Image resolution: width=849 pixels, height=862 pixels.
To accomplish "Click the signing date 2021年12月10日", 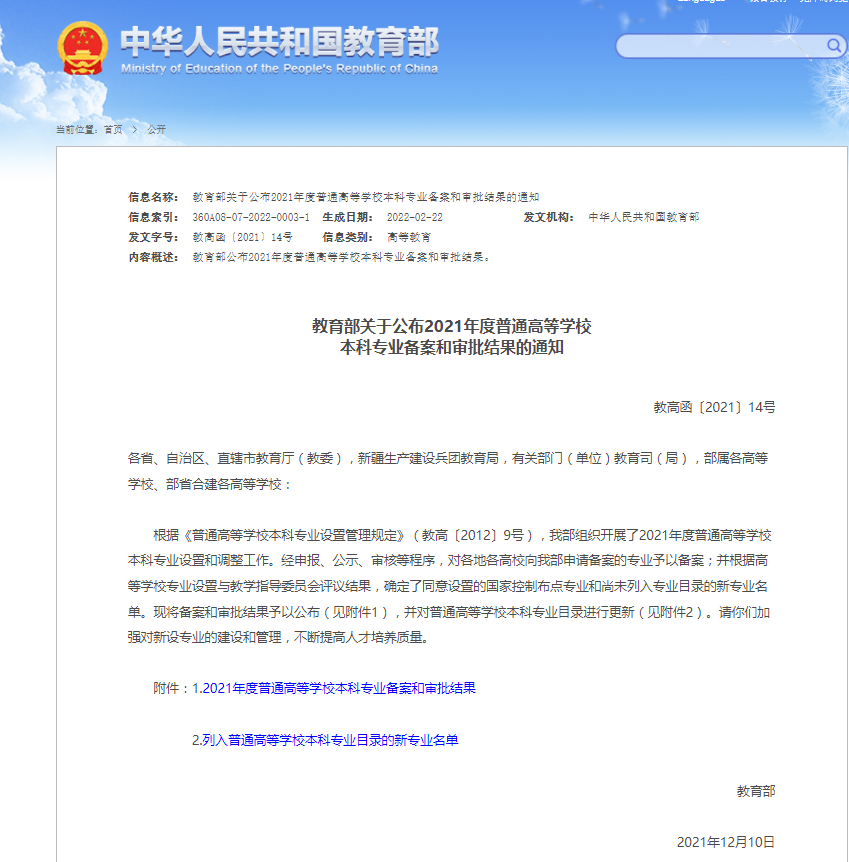I will point(725,841).
